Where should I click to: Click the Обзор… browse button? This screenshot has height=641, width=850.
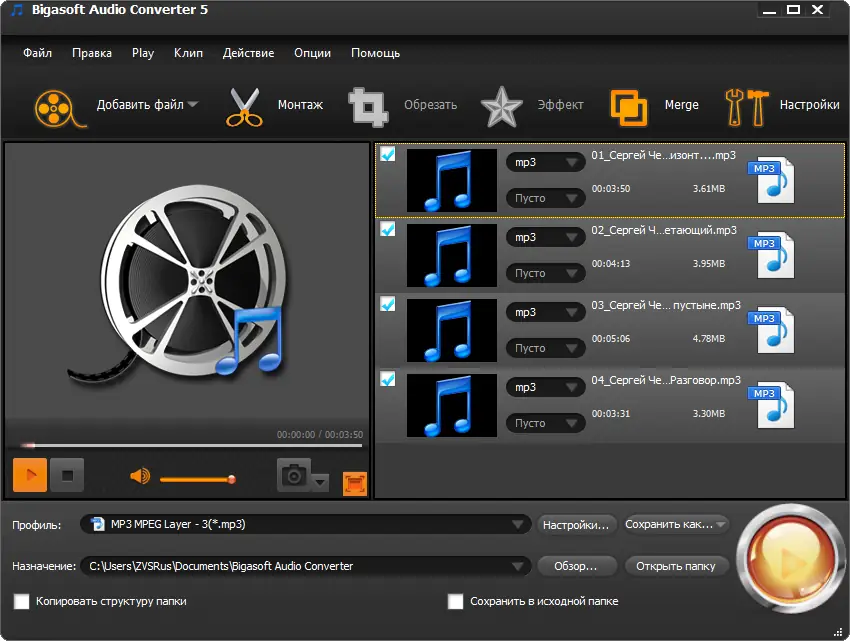[x=576, y=566]
